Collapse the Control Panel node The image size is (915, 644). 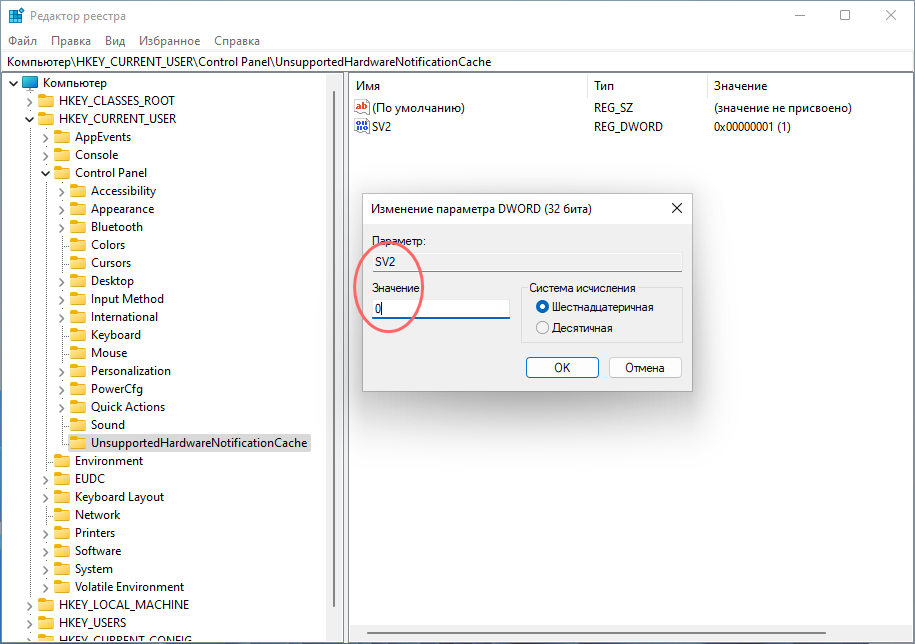click(x=46, y=173)
